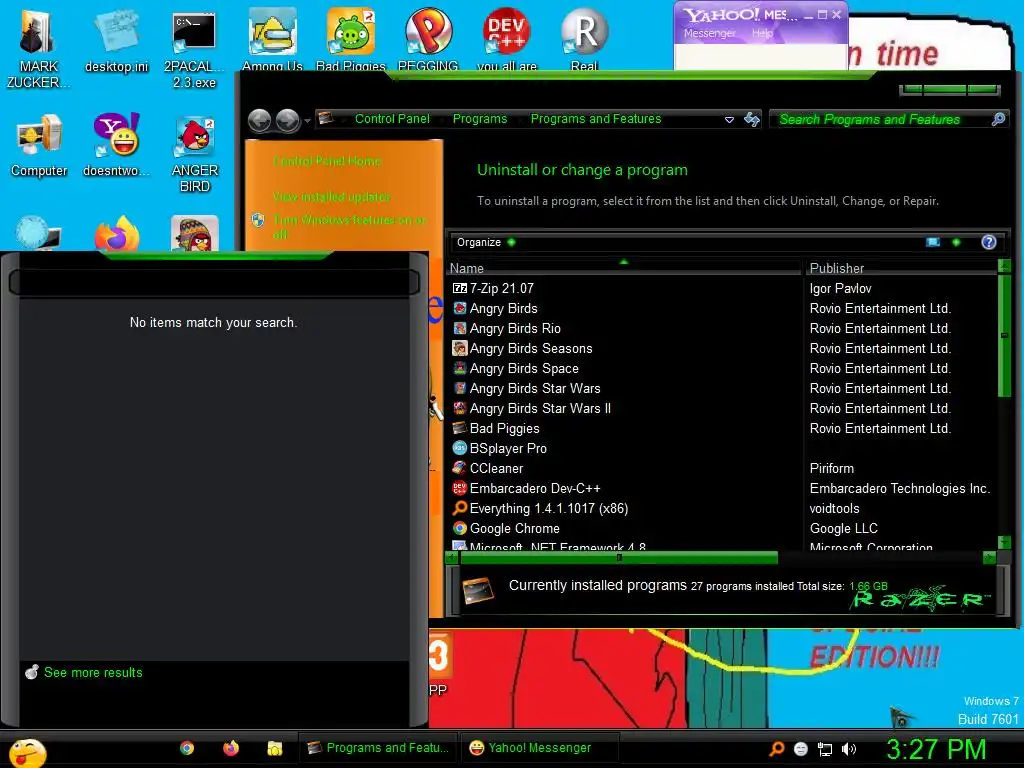Image resolution: width=1024 pixels, height=768 pixels.
Task: Open Chrome from the taskbar
Action: 187,748
